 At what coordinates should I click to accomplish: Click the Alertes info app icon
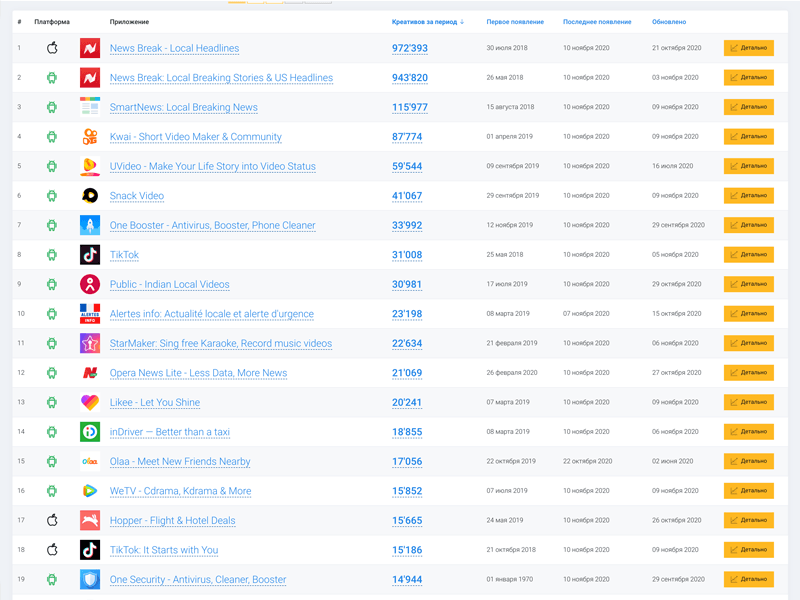90,314
